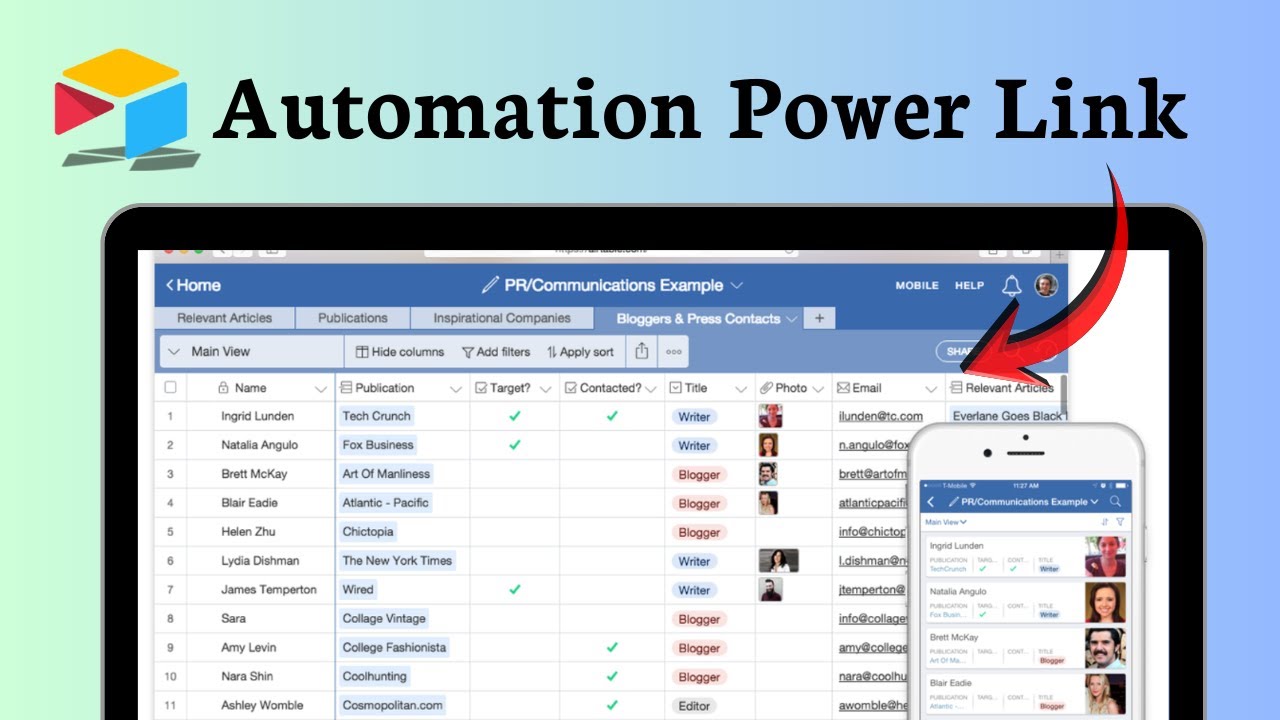Screen dimensions: 1280x720
Task: Click the Photo column attachment paperclip icon
Action: click(766, 388)
